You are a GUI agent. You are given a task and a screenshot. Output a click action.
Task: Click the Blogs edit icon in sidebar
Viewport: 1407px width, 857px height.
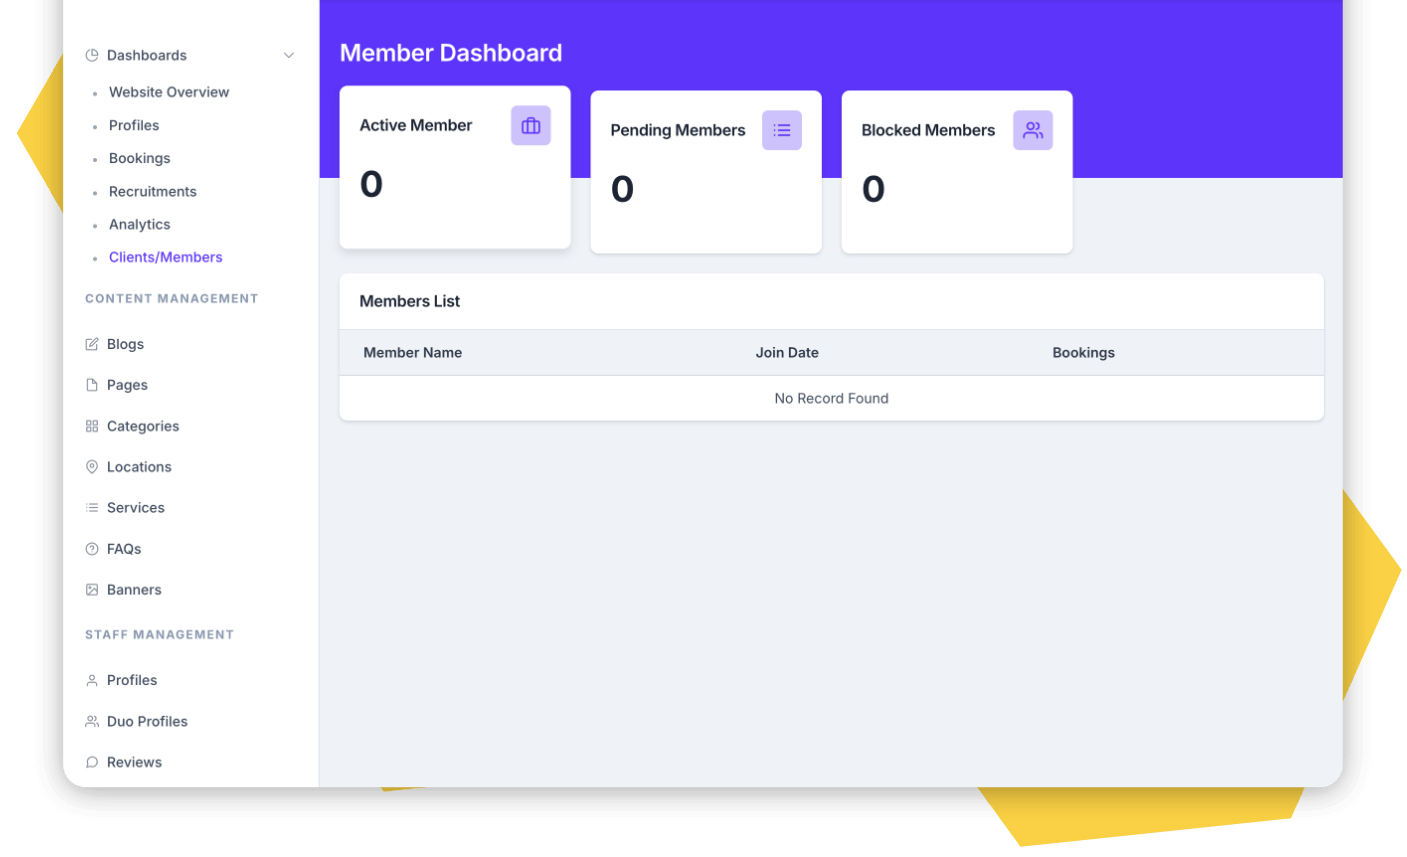pos(91,344)
